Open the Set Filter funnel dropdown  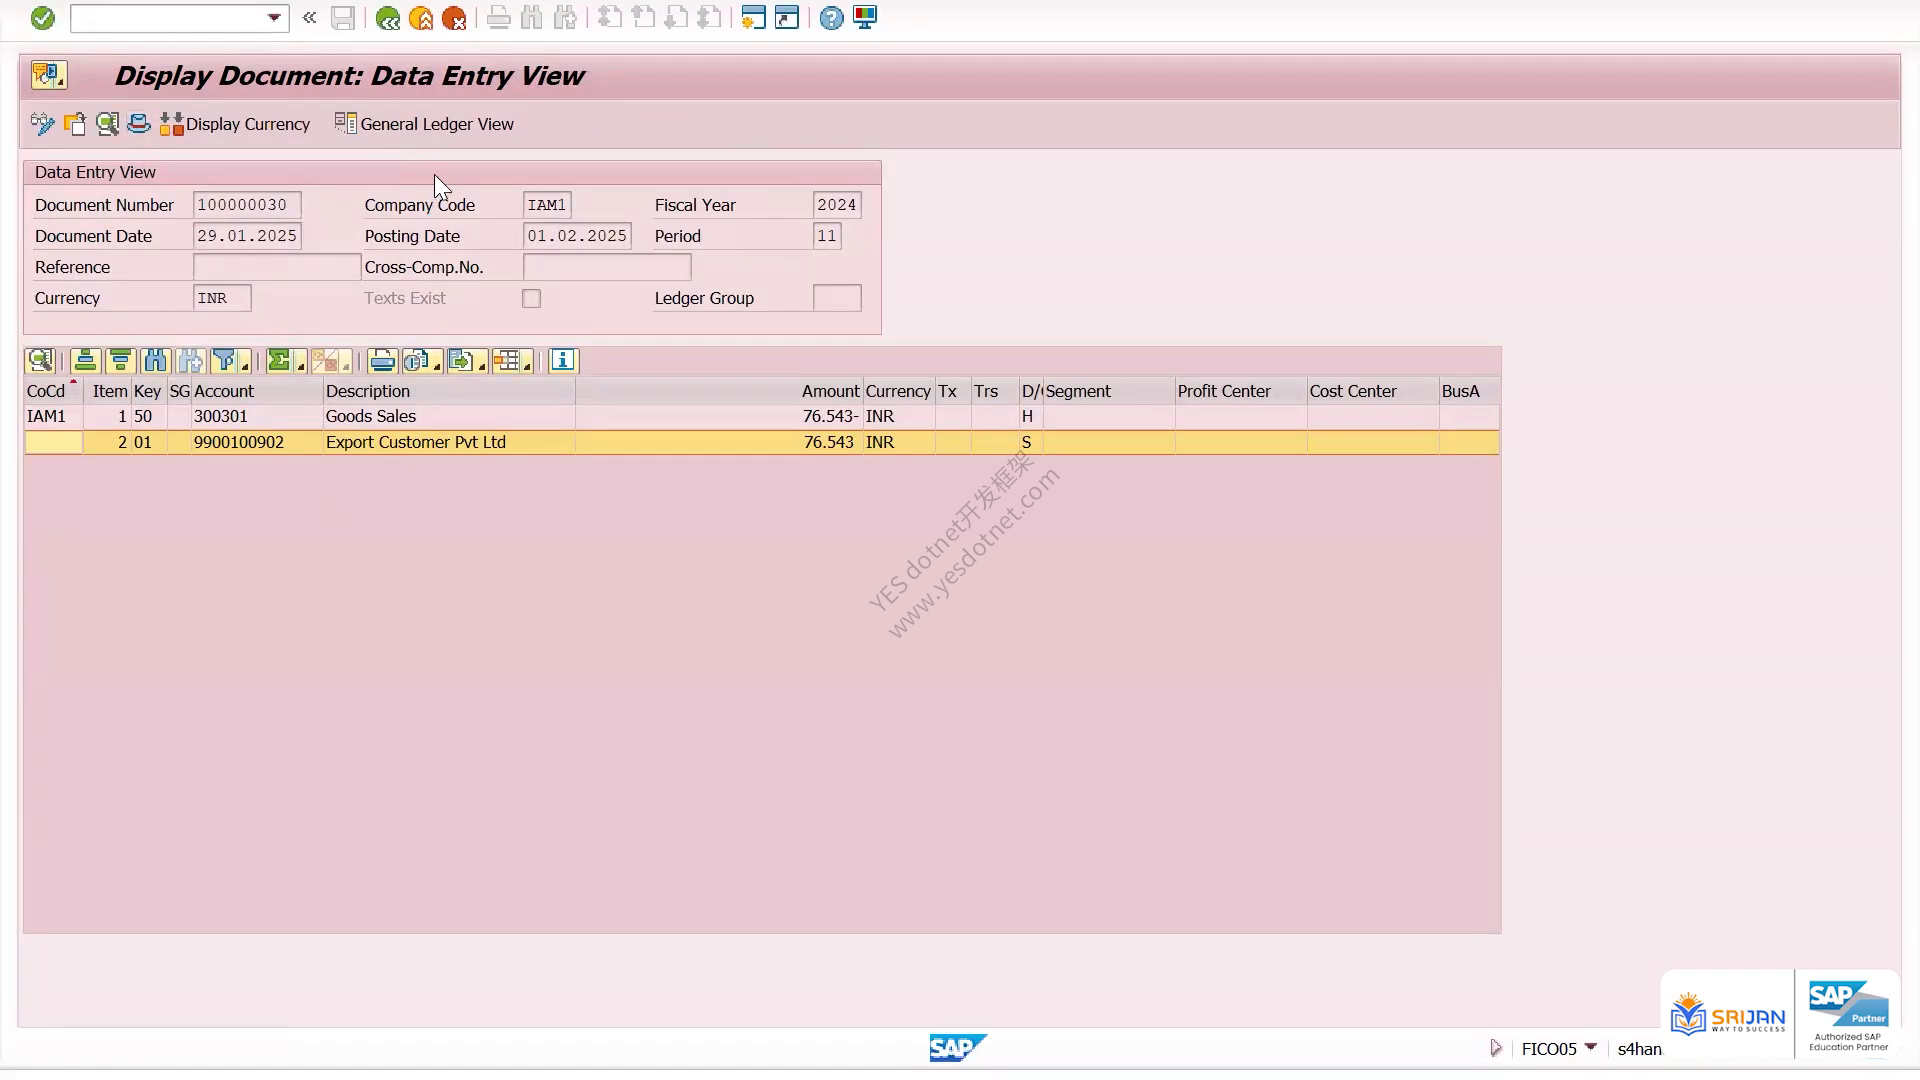click(230, 361)
